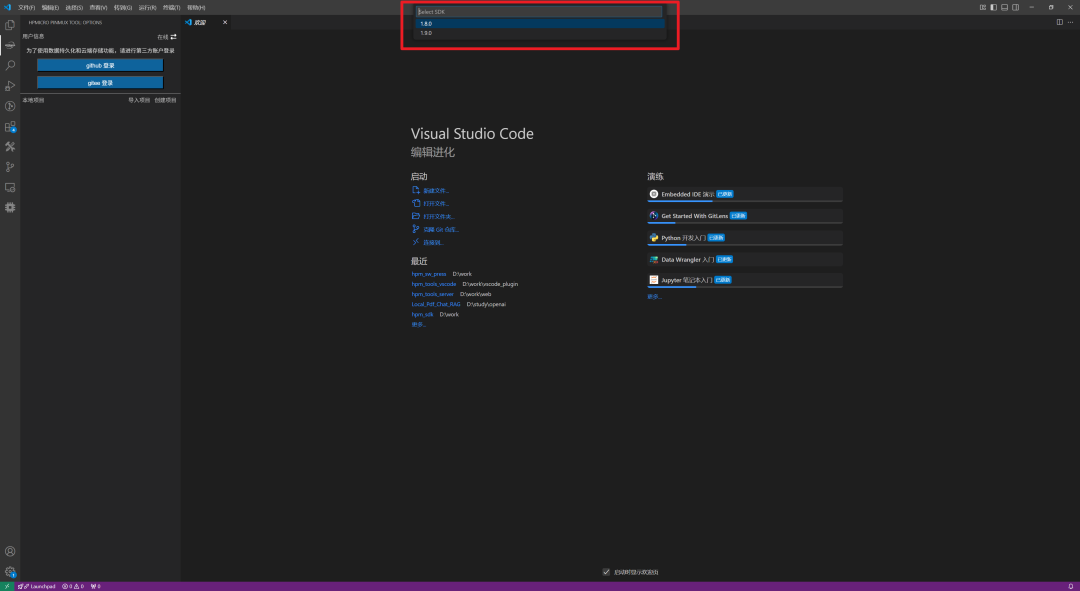Open the Run (R) menu
This screenshot has width=1080, height=591.
click(x=147, y=8)
